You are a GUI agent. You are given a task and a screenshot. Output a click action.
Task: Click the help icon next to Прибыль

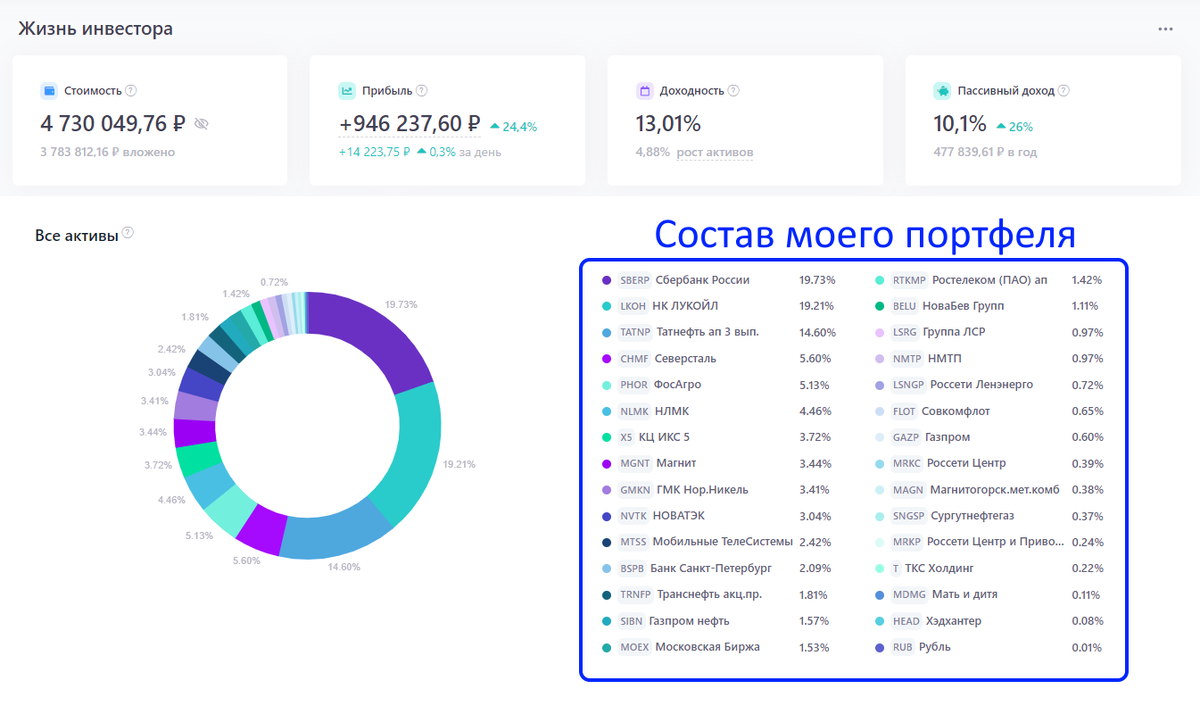pyautogui.click(x=421, y=90)
